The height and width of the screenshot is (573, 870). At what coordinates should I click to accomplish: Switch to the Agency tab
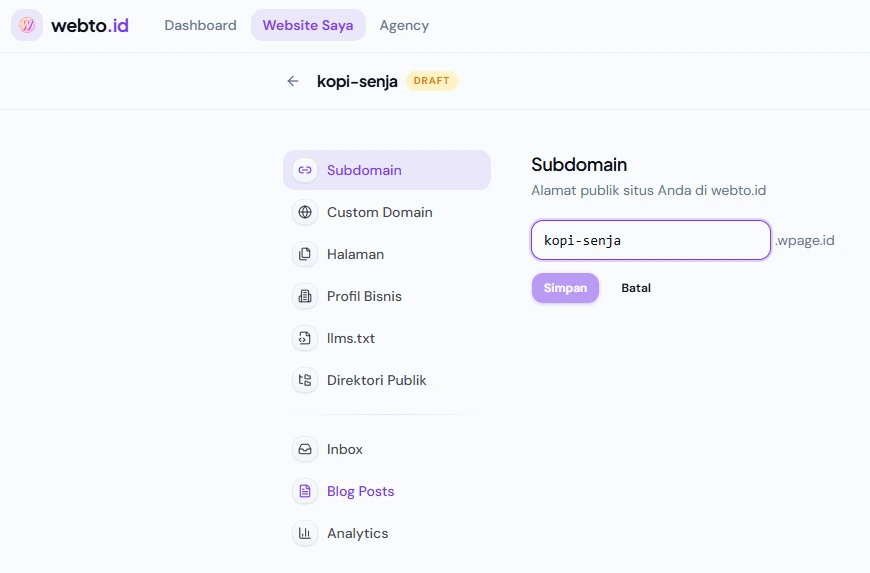tap(404, 25)
